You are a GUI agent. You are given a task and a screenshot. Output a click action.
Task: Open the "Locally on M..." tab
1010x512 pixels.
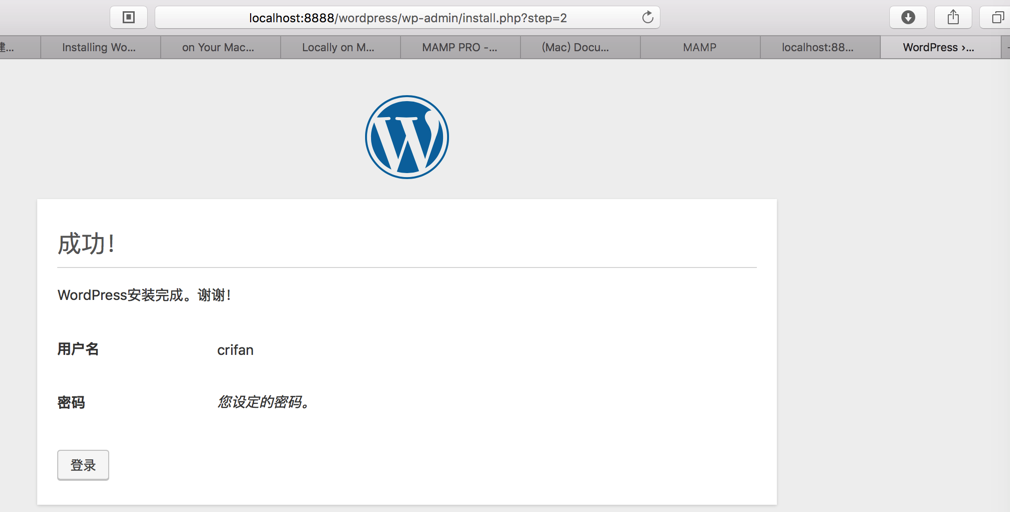click(x=340, y=47)
